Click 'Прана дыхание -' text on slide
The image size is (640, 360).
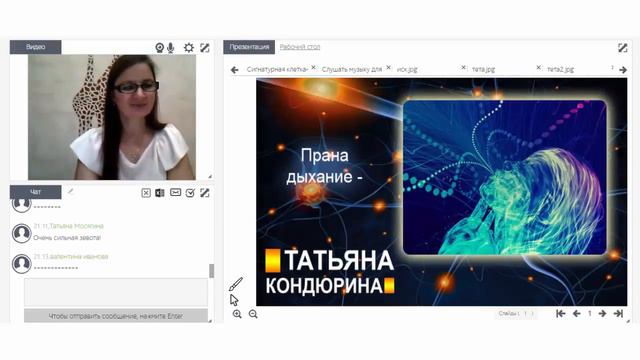tap(324, 166)
